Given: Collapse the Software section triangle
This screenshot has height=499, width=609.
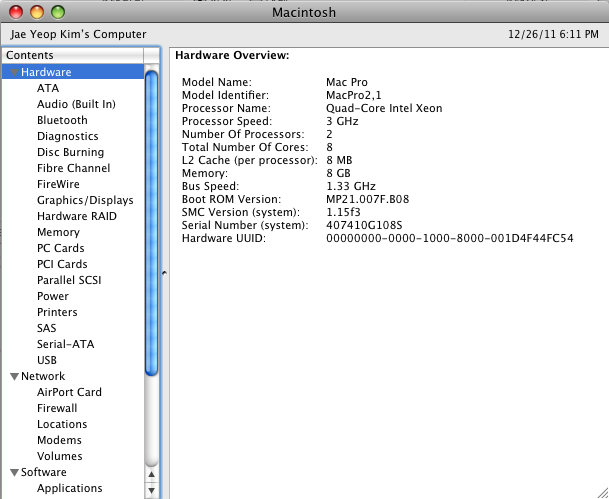Looking at the screenshot, I should pyautogui.click(x=14, y=473).
